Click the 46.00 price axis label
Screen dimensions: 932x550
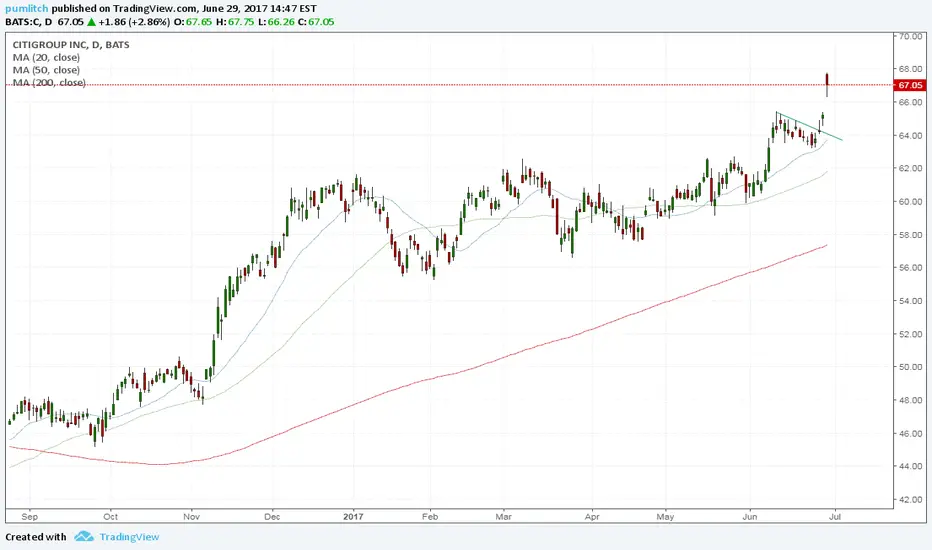pyautogui.click(x=910, y=433)
